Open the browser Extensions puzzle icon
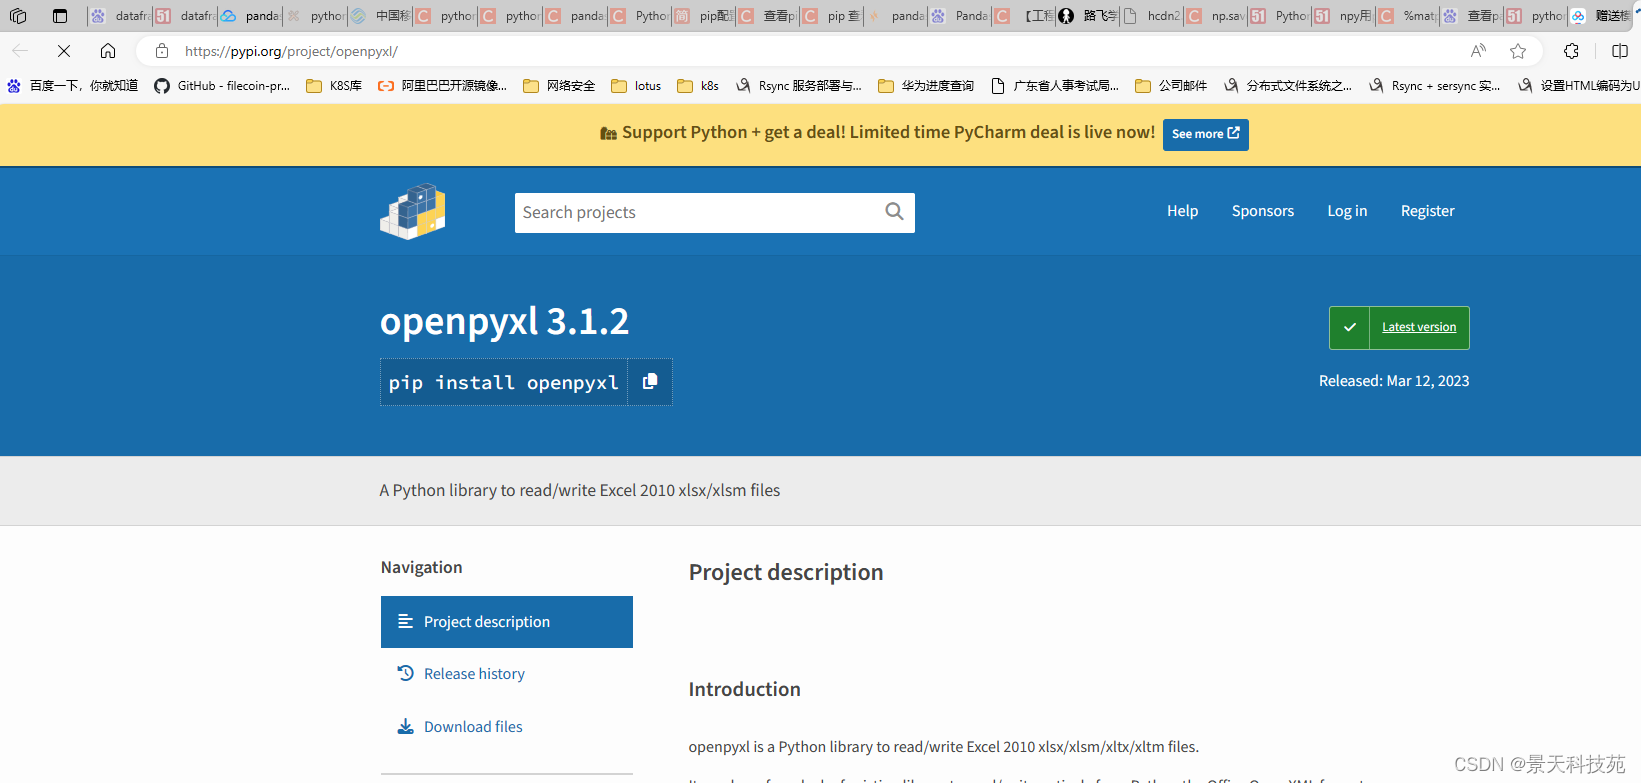The height and width of the screenshot is (783, 1641). (x=1571, y=51)
